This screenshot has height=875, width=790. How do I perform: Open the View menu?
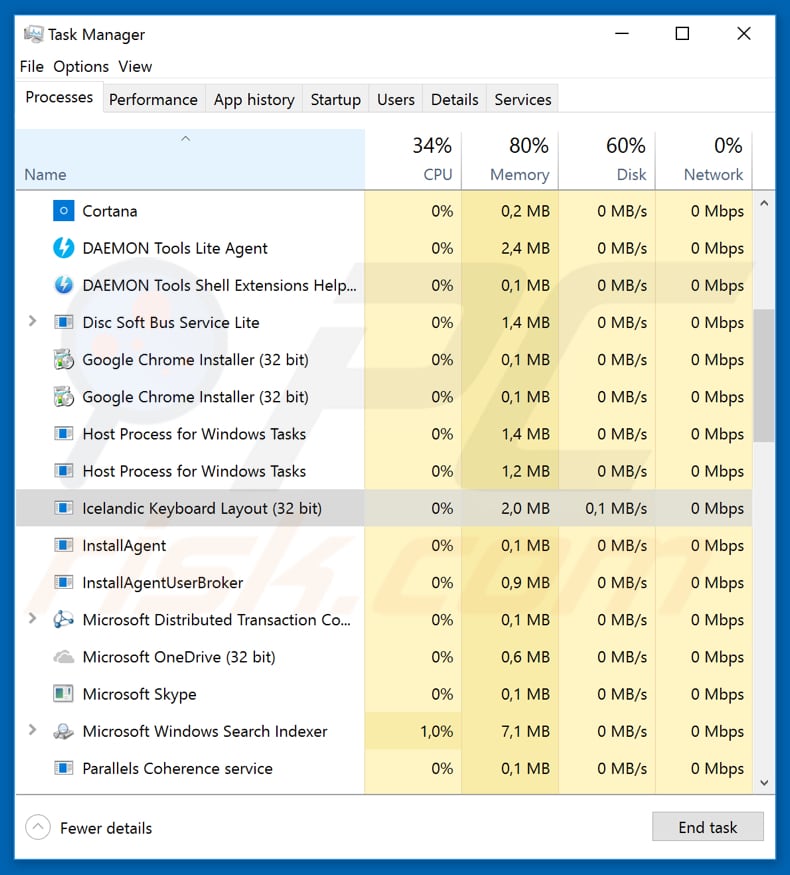[135, 66]
